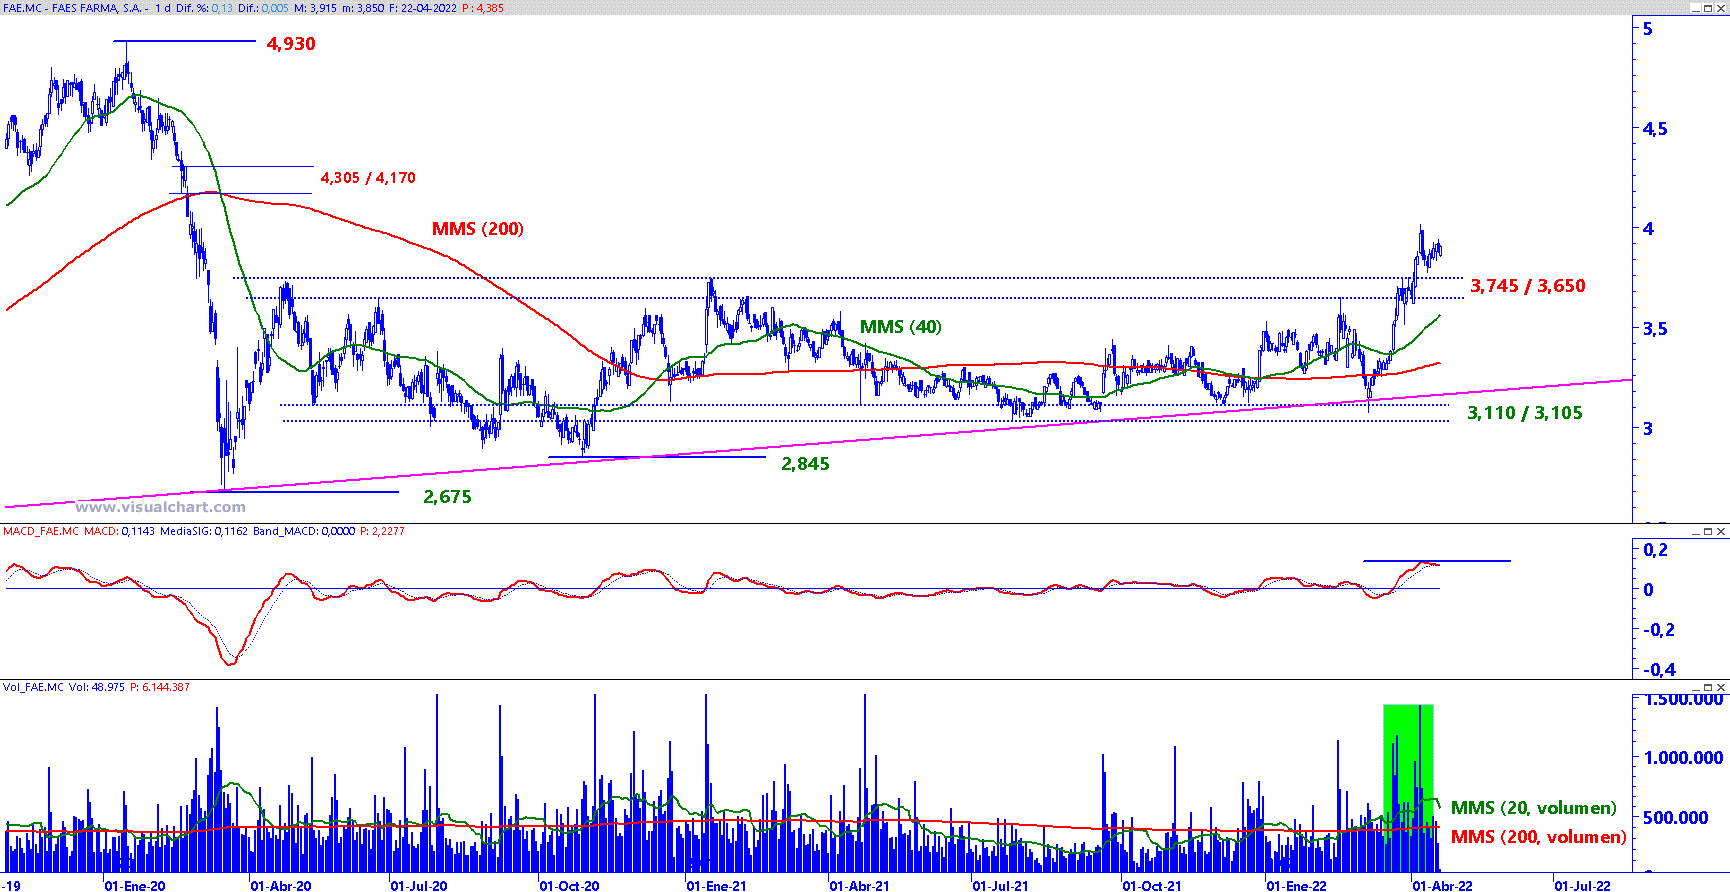
Task: Click the 1.000.000 volume axis tick
Action: [1683, 758]
